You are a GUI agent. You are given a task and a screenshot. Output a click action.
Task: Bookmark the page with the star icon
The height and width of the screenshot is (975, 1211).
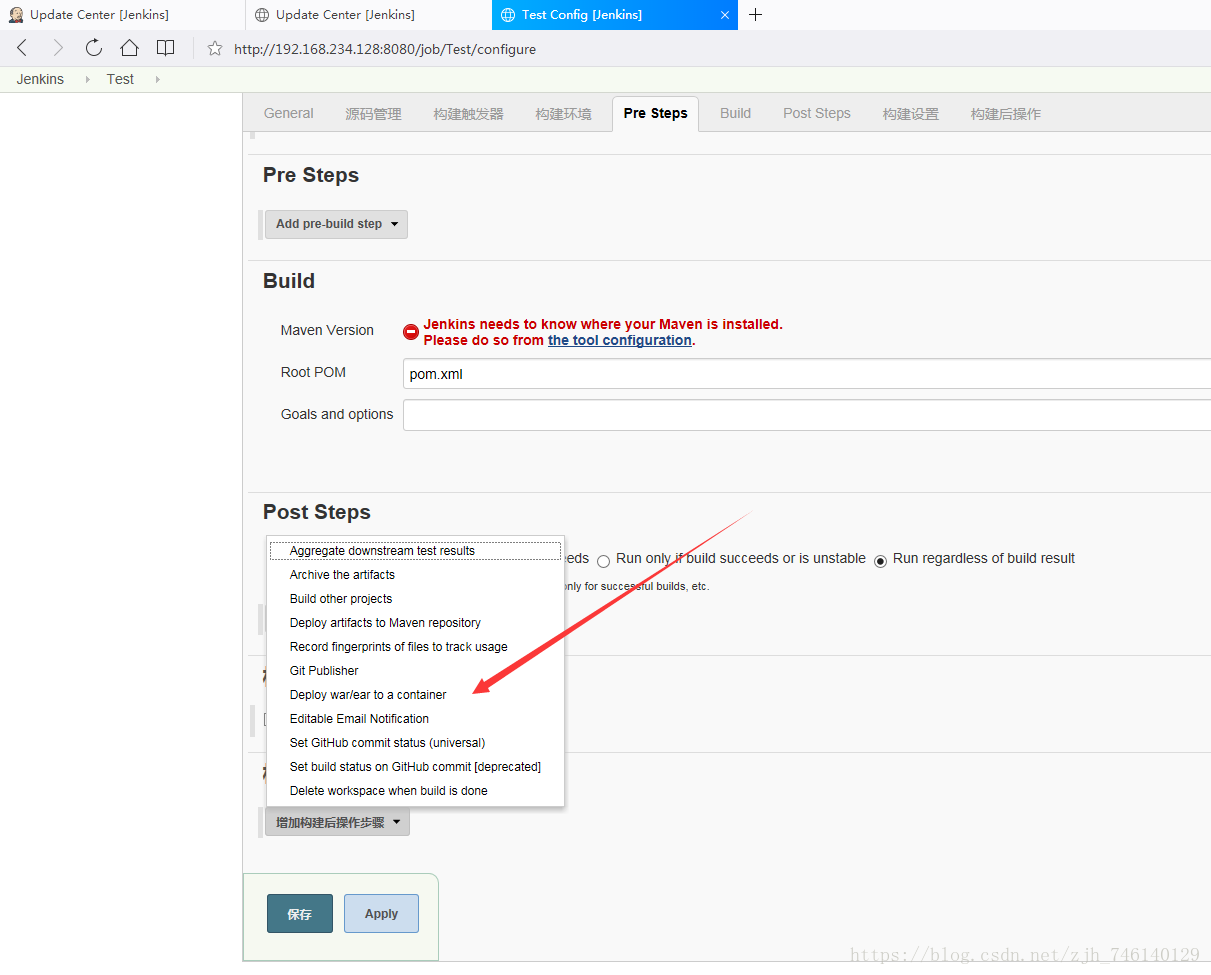[215, 49]
